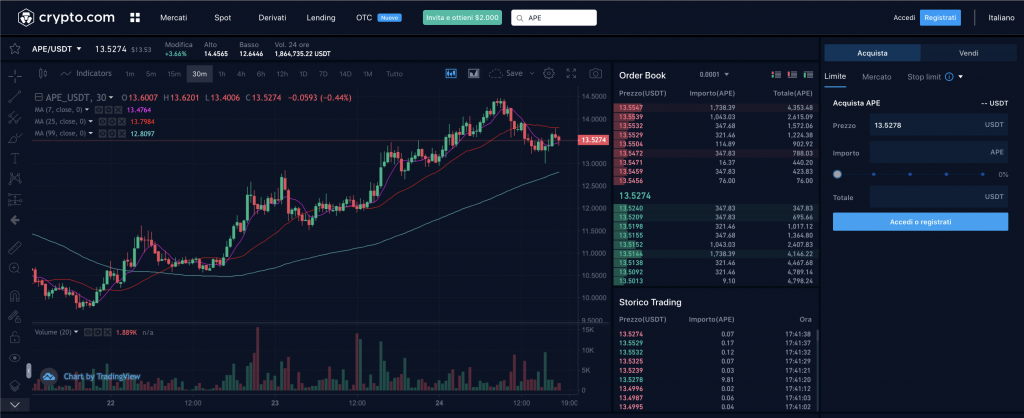Click the Accedi link
The height and width of the screenshot is (418, 1024).
(904, 18)
